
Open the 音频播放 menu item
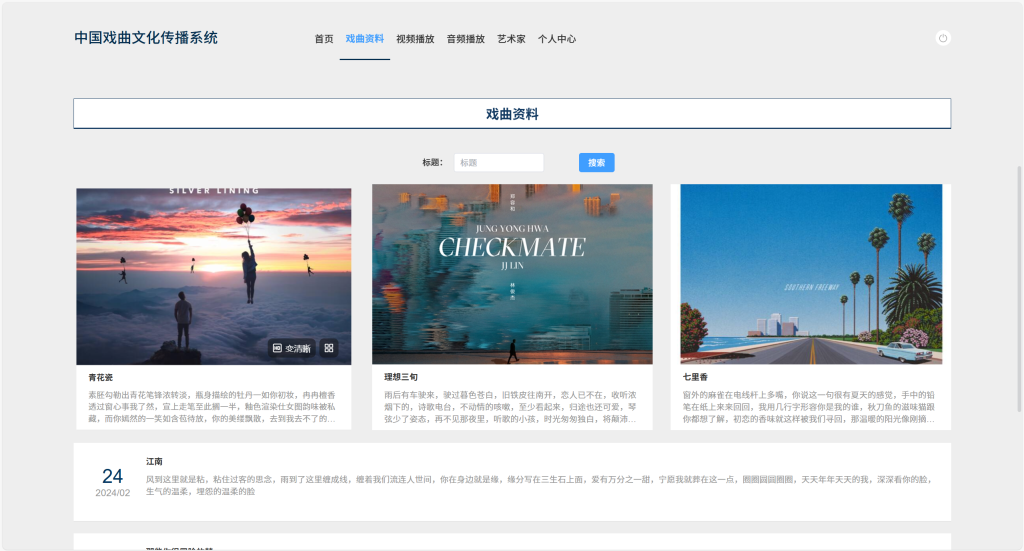(x=466, y=39)
